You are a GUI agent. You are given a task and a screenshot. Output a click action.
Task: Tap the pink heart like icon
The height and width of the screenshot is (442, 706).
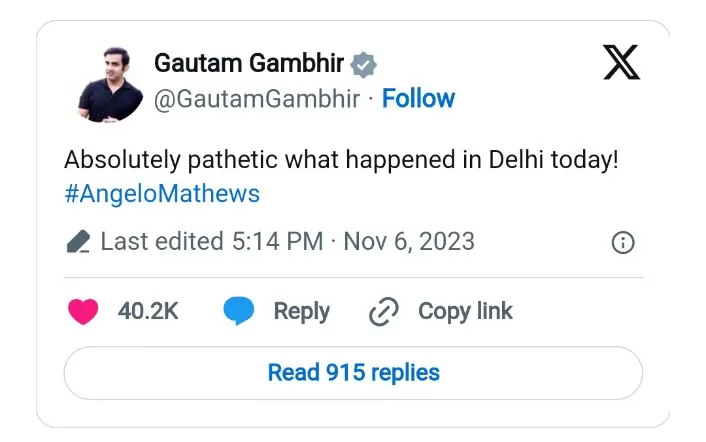tap(84, 311)
